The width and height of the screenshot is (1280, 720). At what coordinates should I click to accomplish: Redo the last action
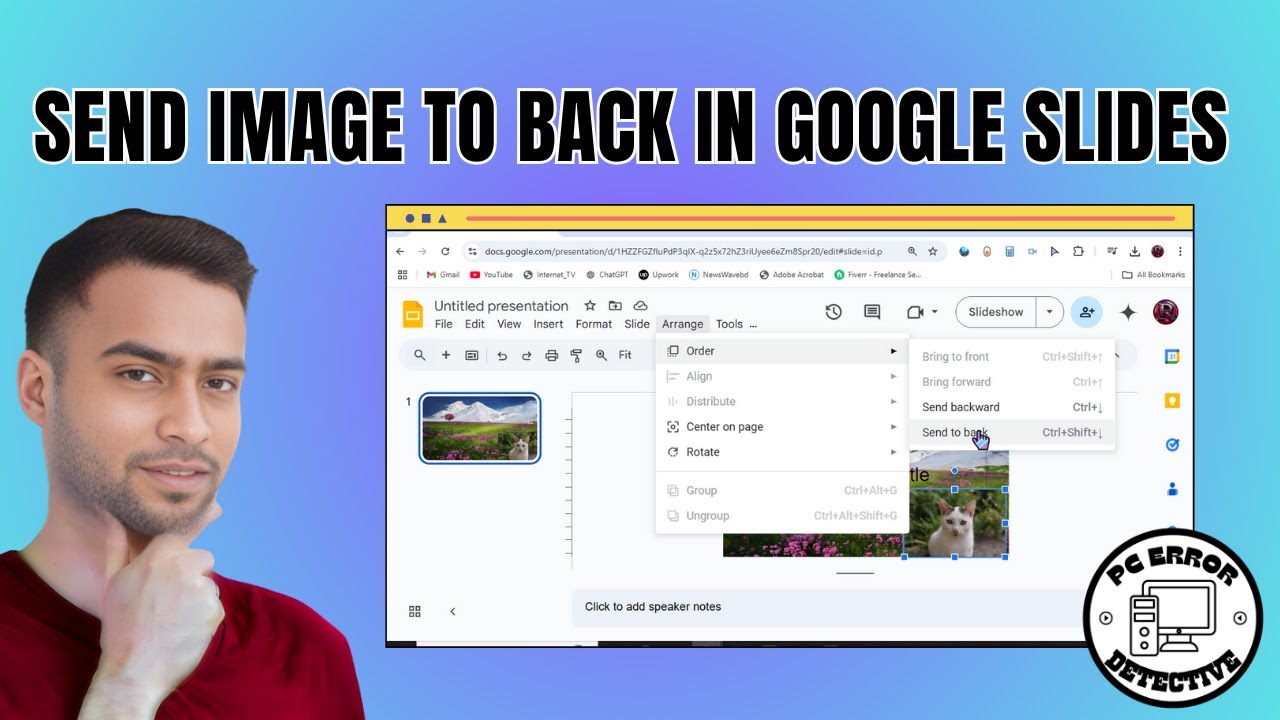[x=526, y=355]
